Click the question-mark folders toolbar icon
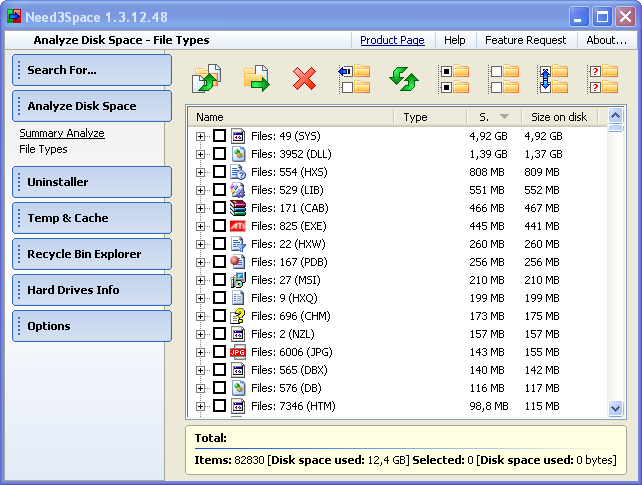 point(603,79)
